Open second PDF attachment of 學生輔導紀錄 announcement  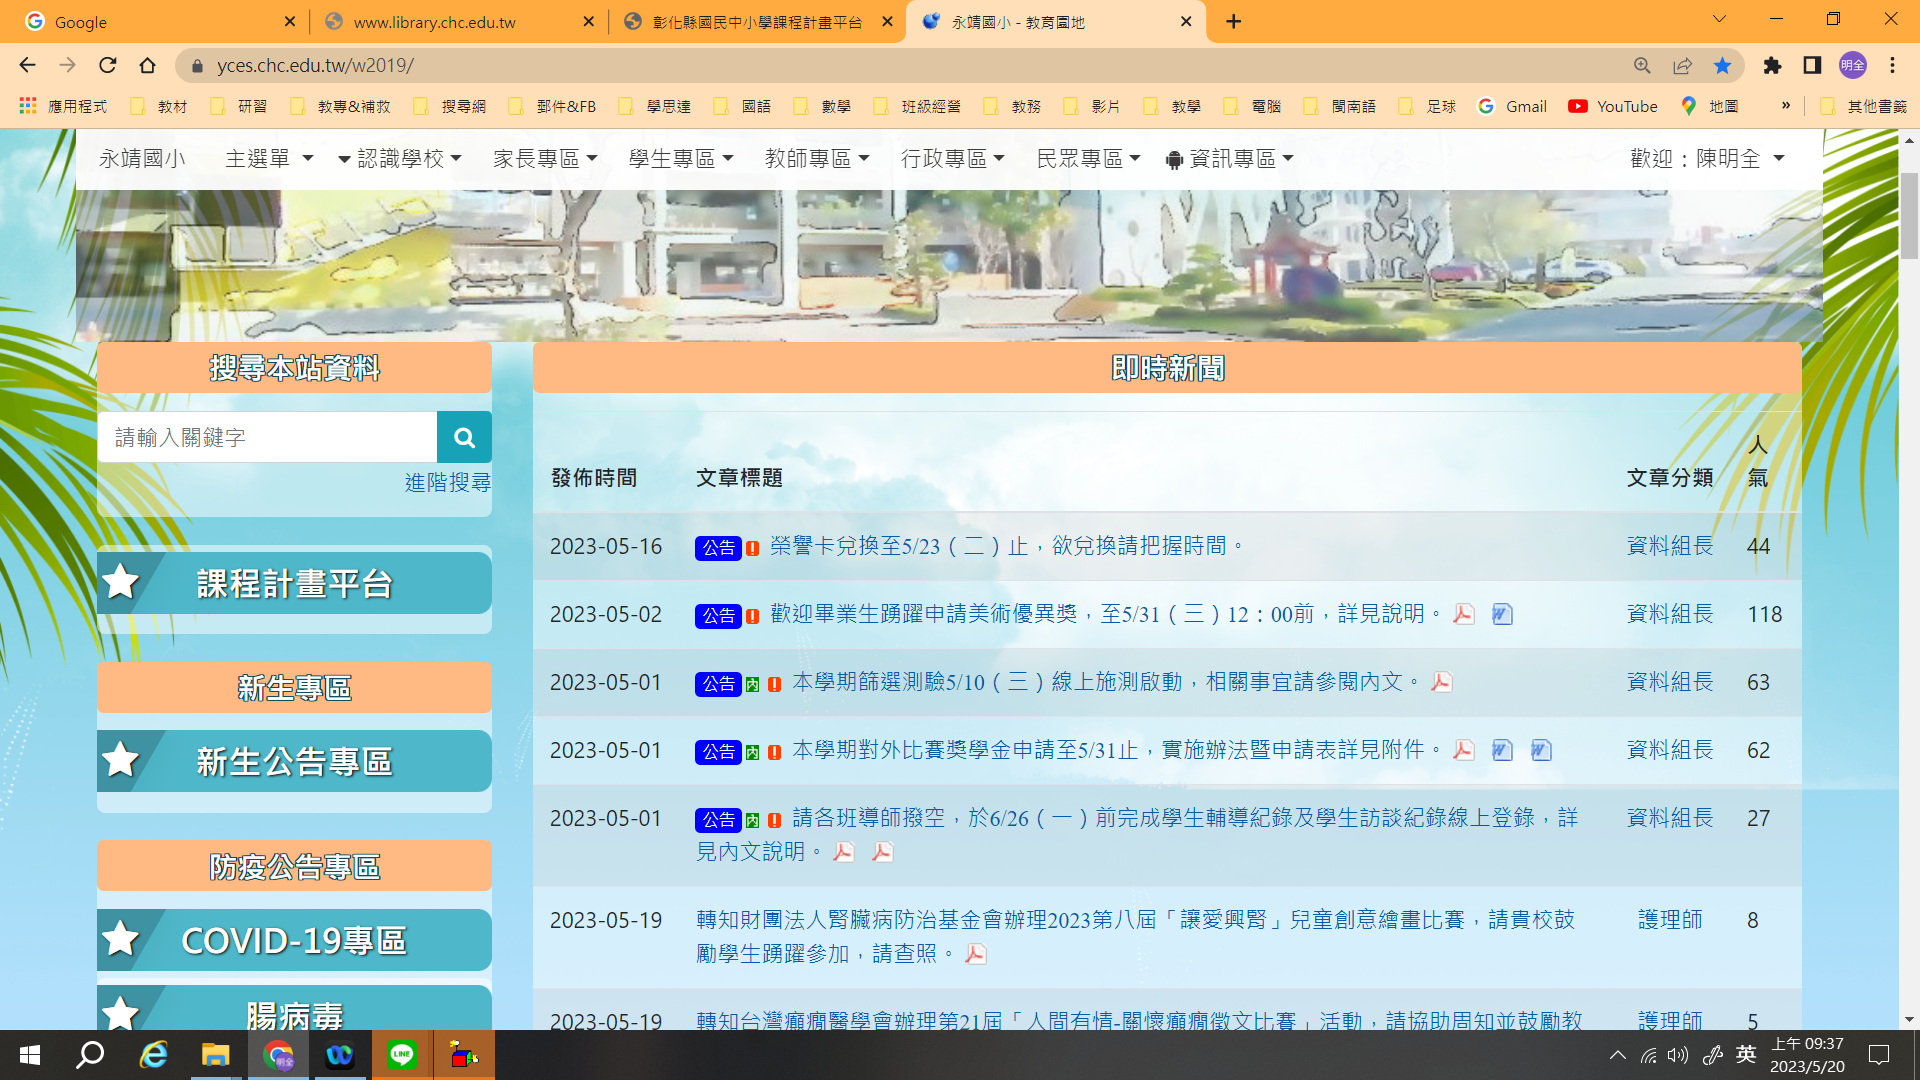click(882, 852)
